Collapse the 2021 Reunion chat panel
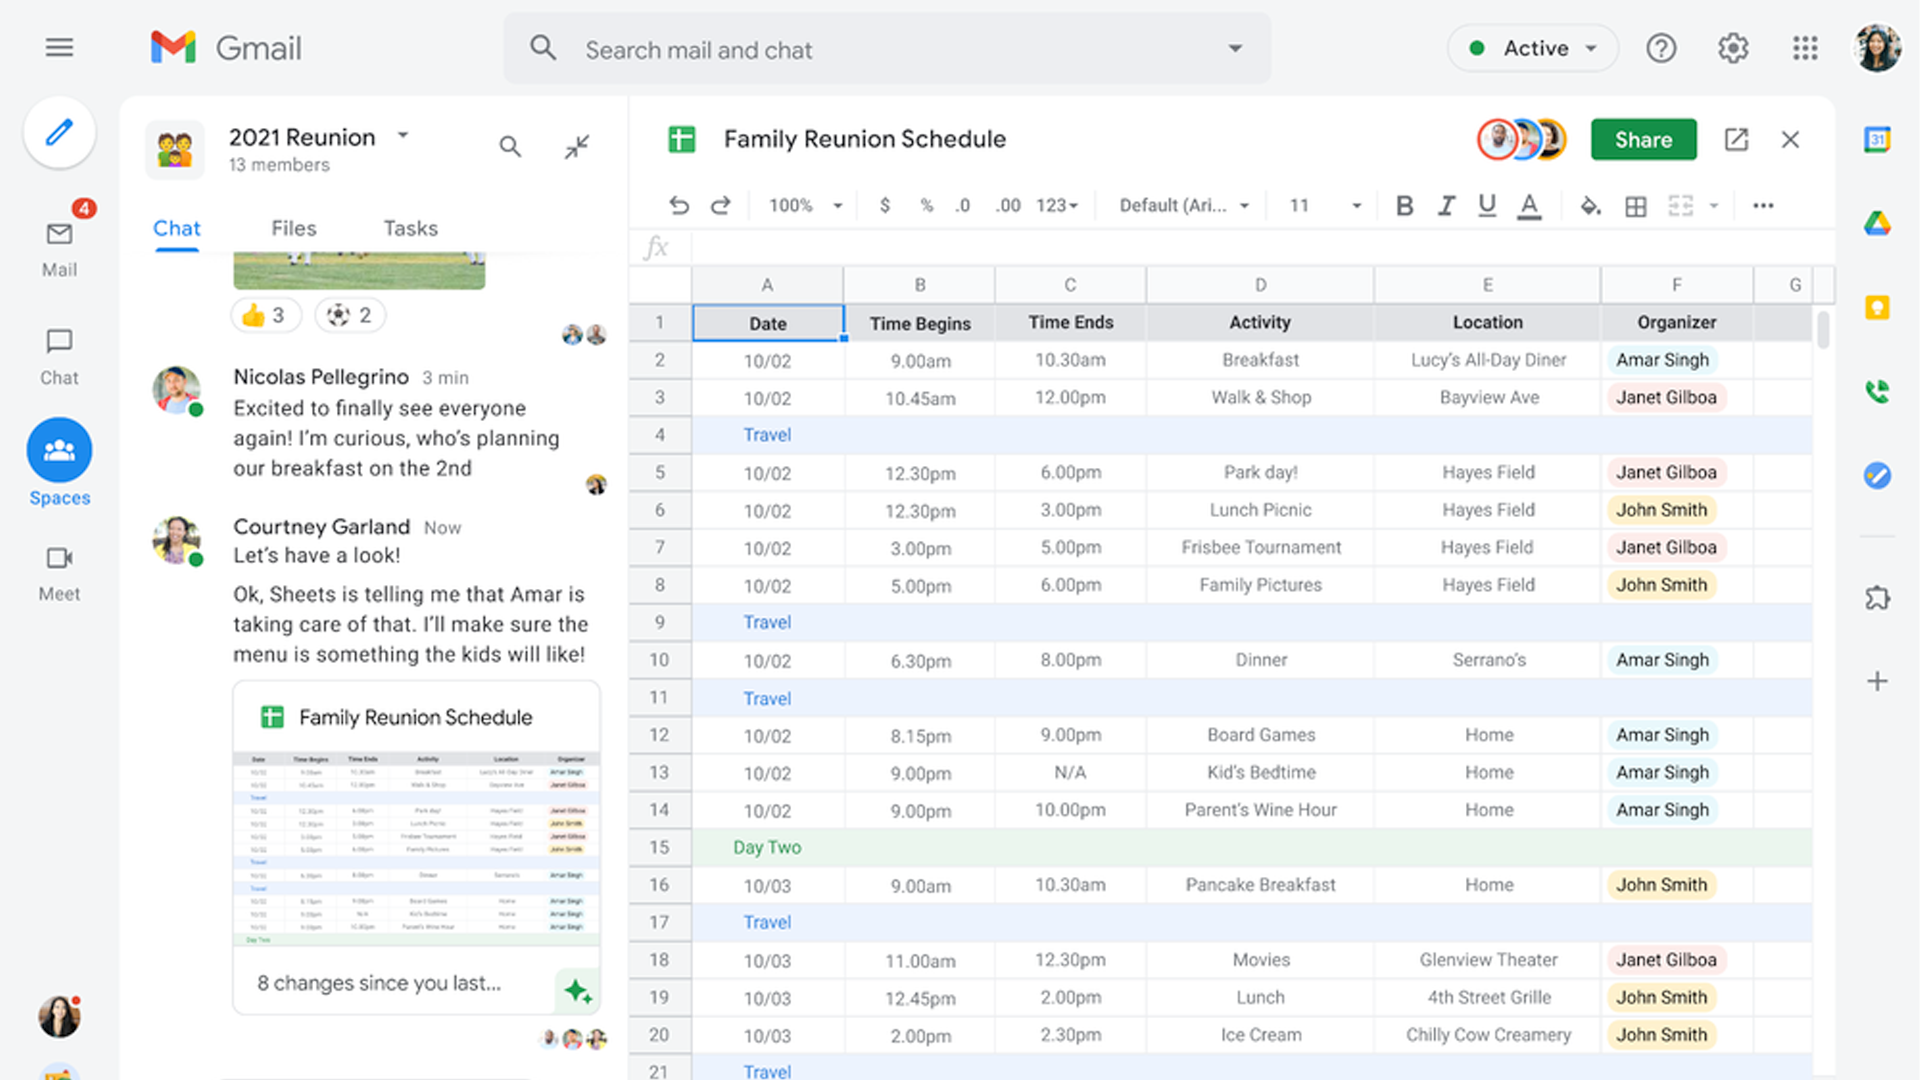This screenshot has height=1080, width=1920. [577, 147]
